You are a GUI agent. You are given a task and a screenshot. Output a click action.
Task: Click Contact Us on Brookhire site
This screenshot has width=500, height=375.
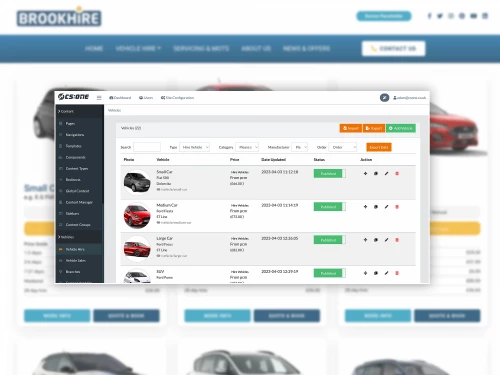(x=394, y=49)
